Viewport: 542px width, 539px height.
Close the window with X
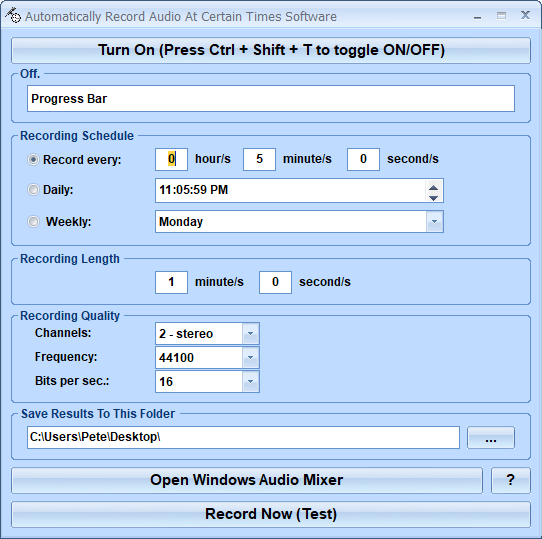[525, 15]
